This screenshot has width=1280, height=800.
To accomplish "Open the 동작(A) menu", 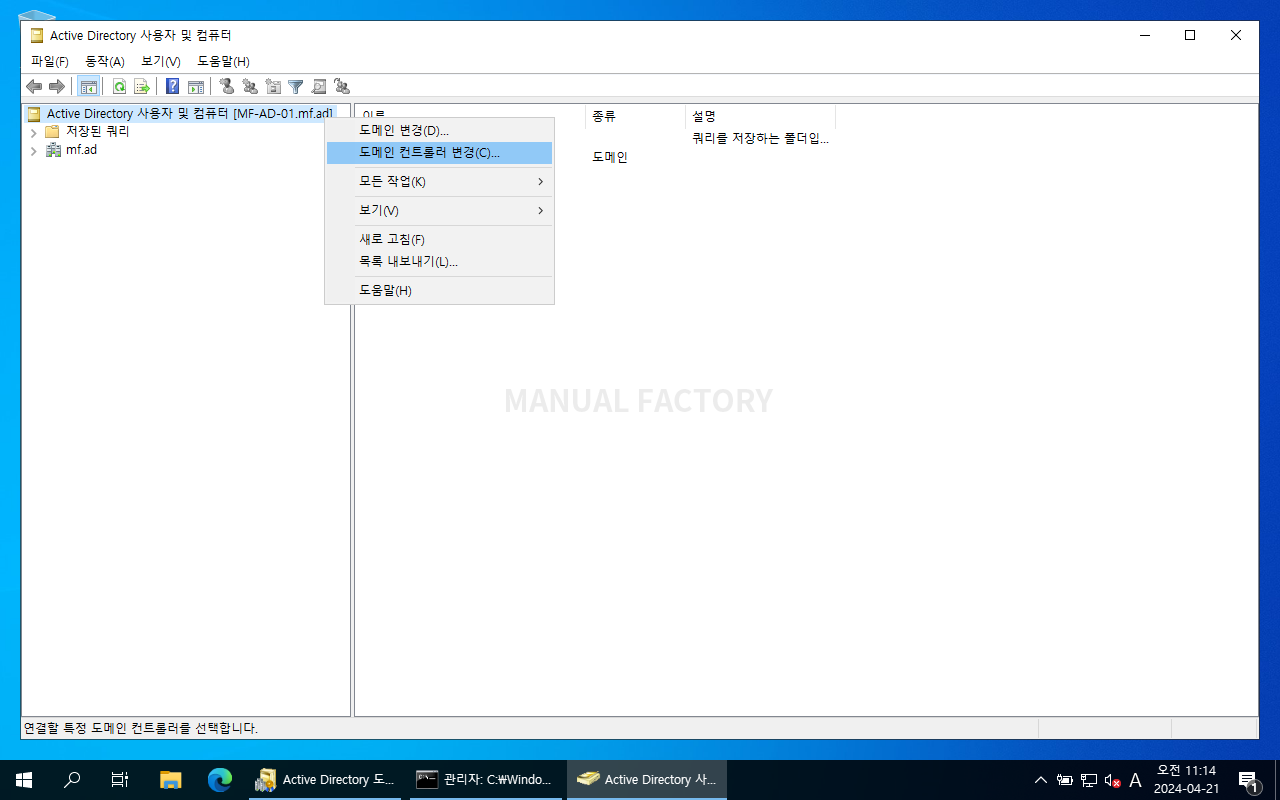I will (x=105, y=62).
